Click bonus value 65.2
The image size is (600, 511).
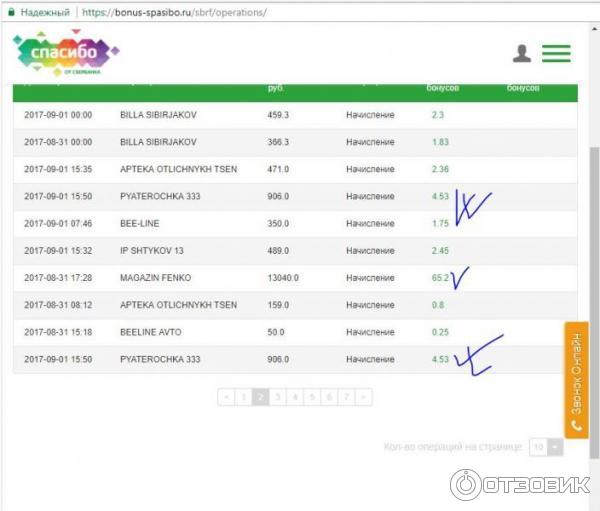[440, 278]
